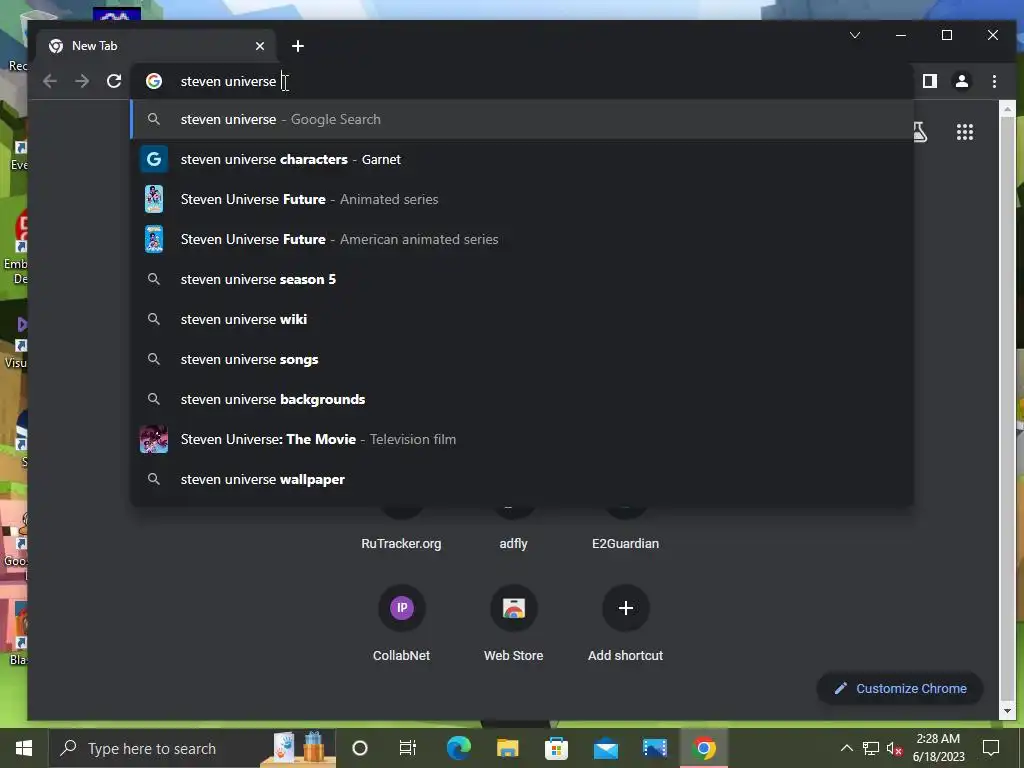This screenshot has width=1024, height=768.
Task: Choose 'steven universe season 5' suggestion
Action: [x=522, y=279]
